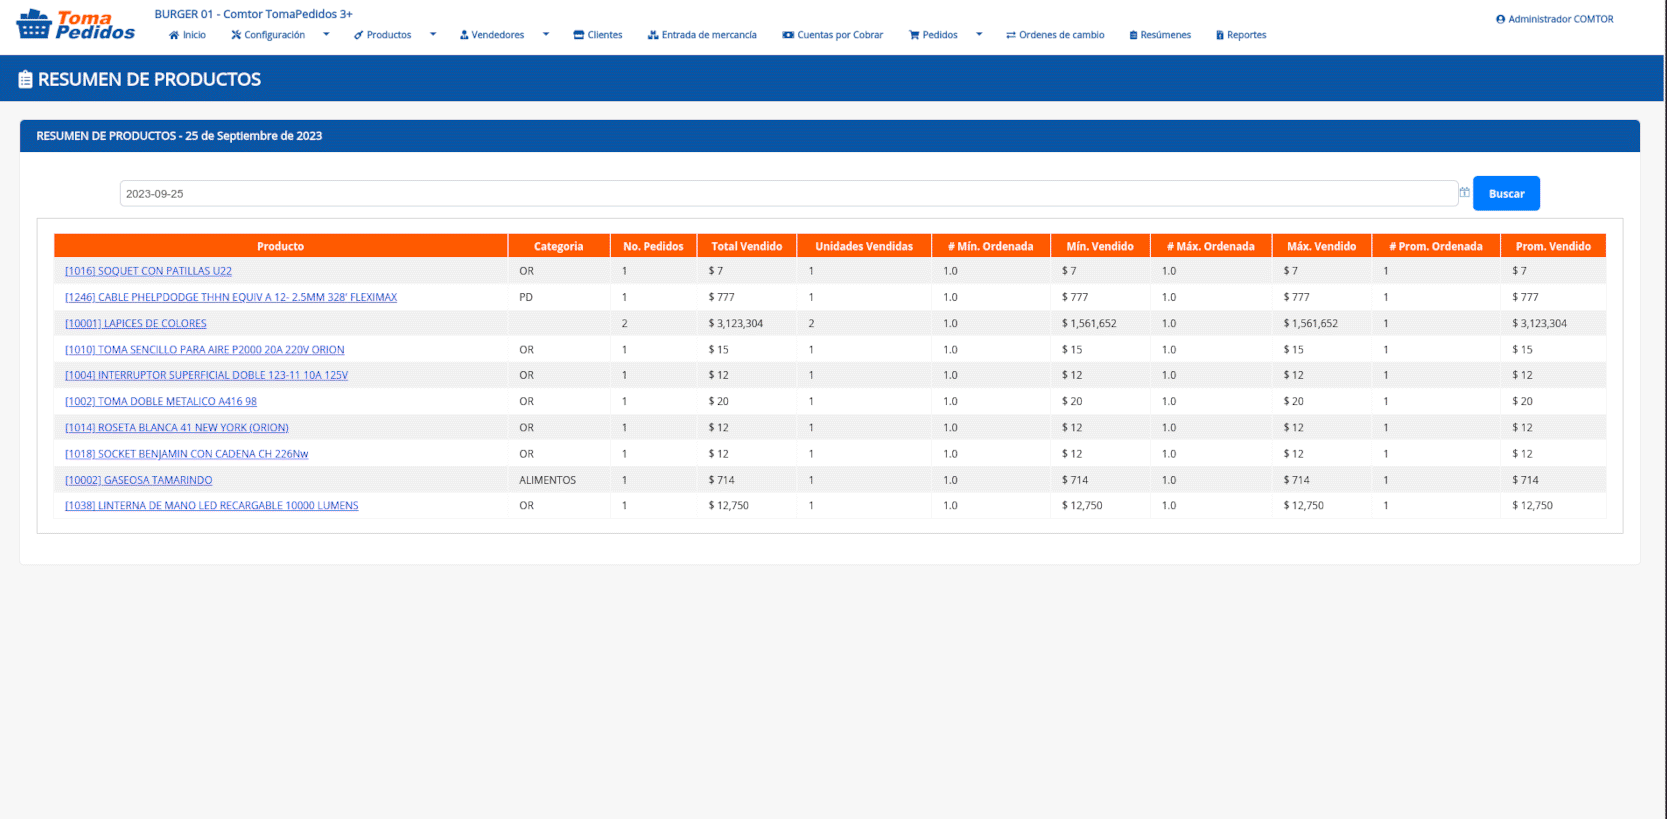Image resolution: width=1667 pixels, height=819 pixels.
Task: Open product [1010] TOMA SENCILLO PARA AIRE
Action: pyautogui.click(x=205, y=350)
